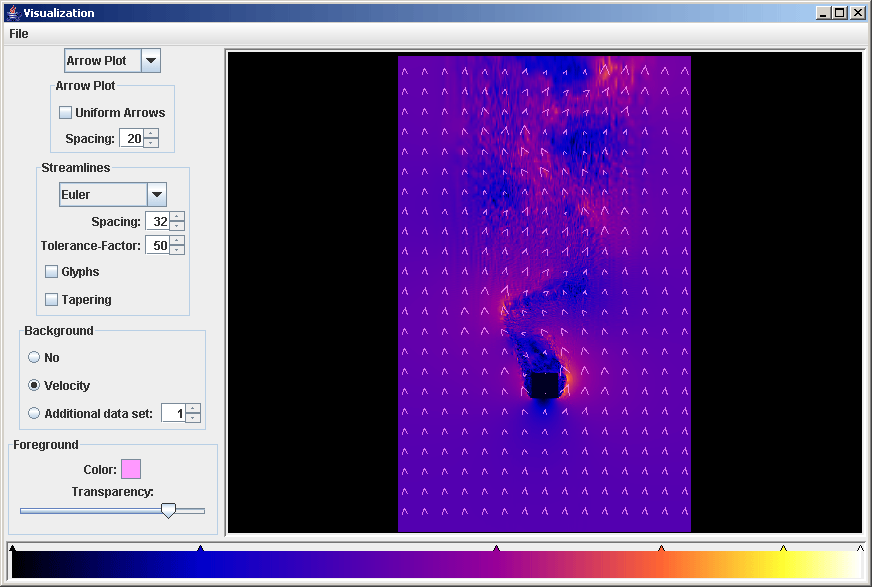Click the pink foreground color swatch
Viewport: 872px width, 587px height.
pos(131,469)
